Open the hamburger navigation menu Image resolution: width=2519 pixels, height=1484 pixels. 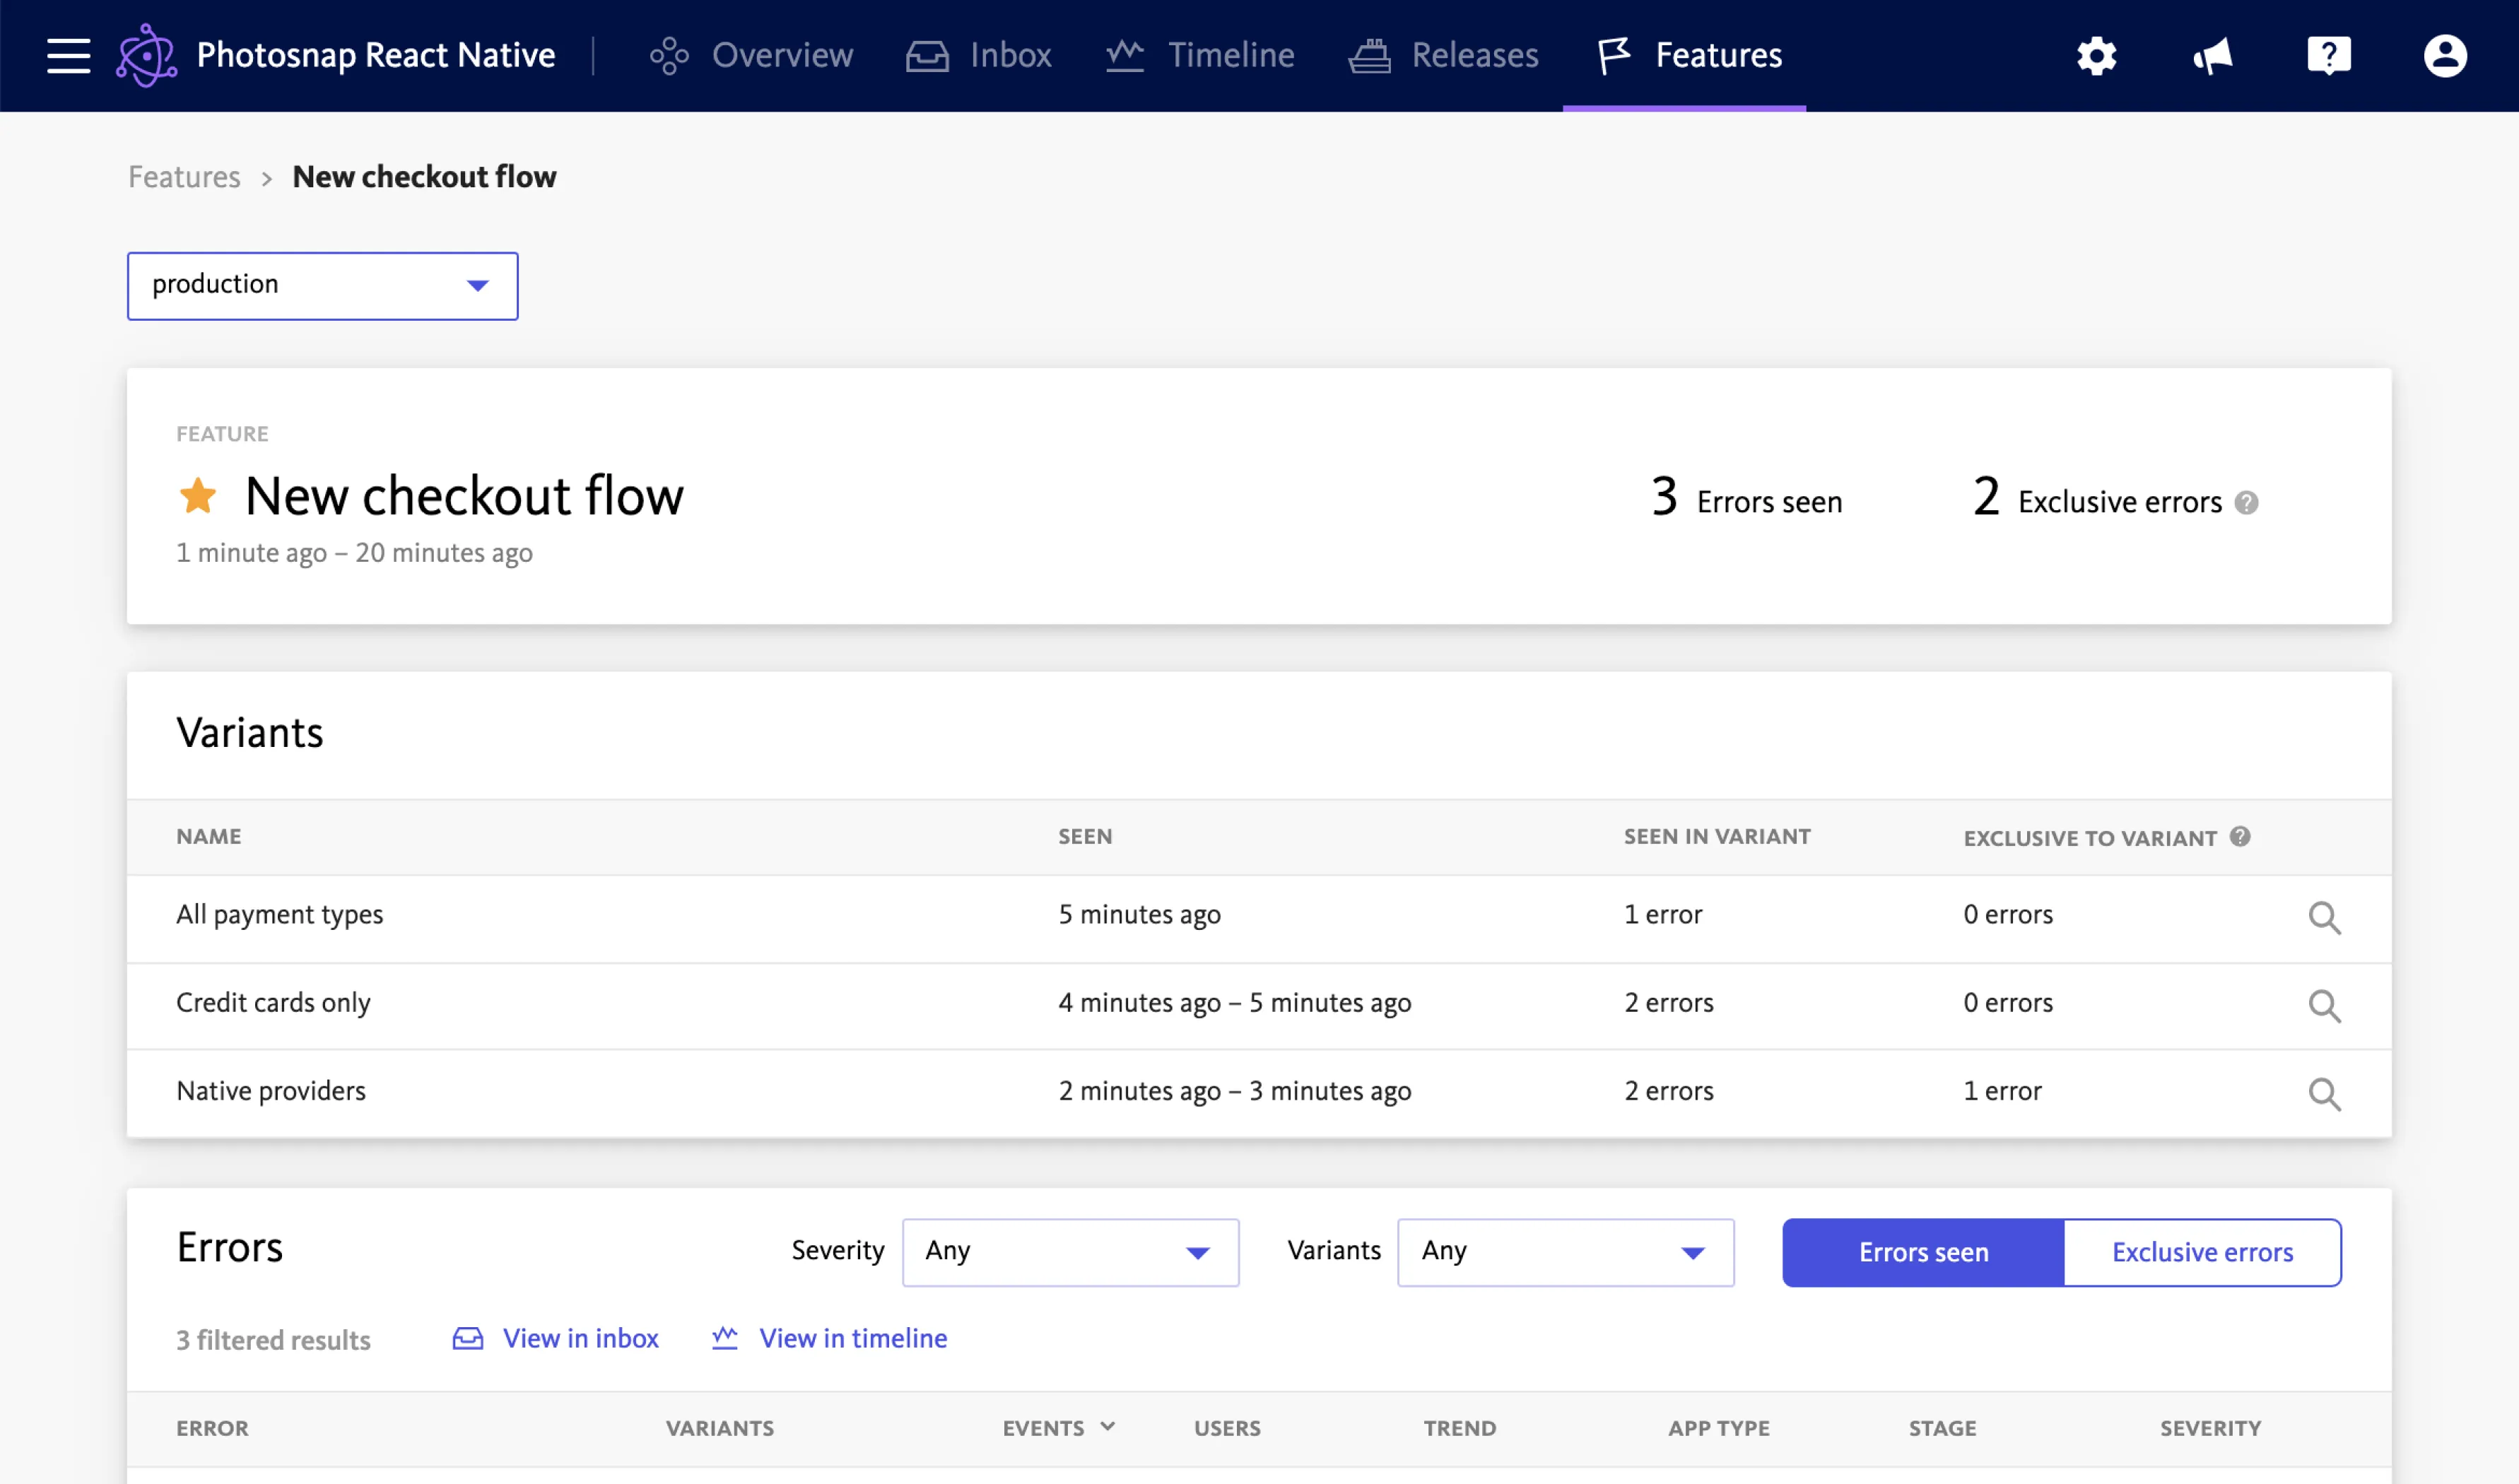(68, 55)
